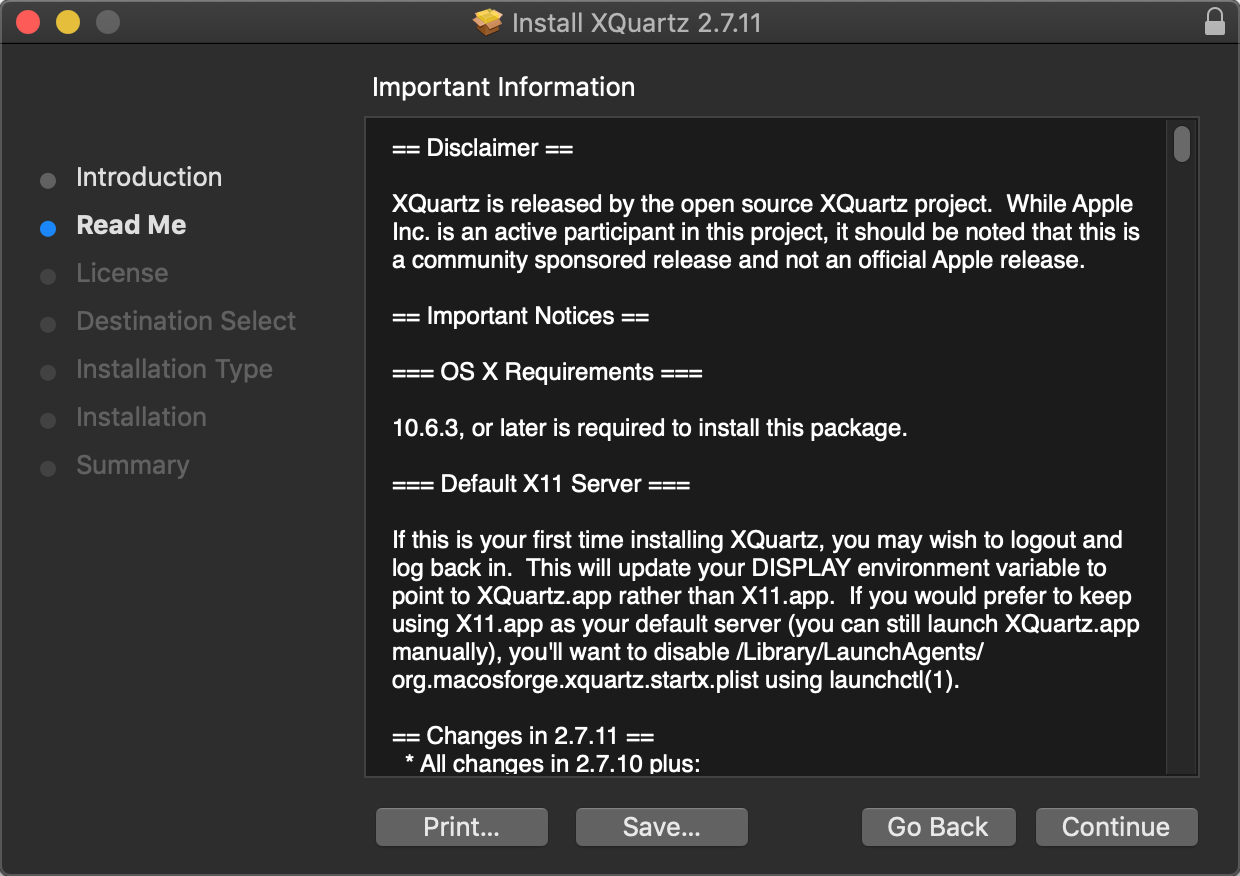The height and width of the screenshot is (876, 1240).
Task: Select the License step label
Action: click(x=122, y=273)
